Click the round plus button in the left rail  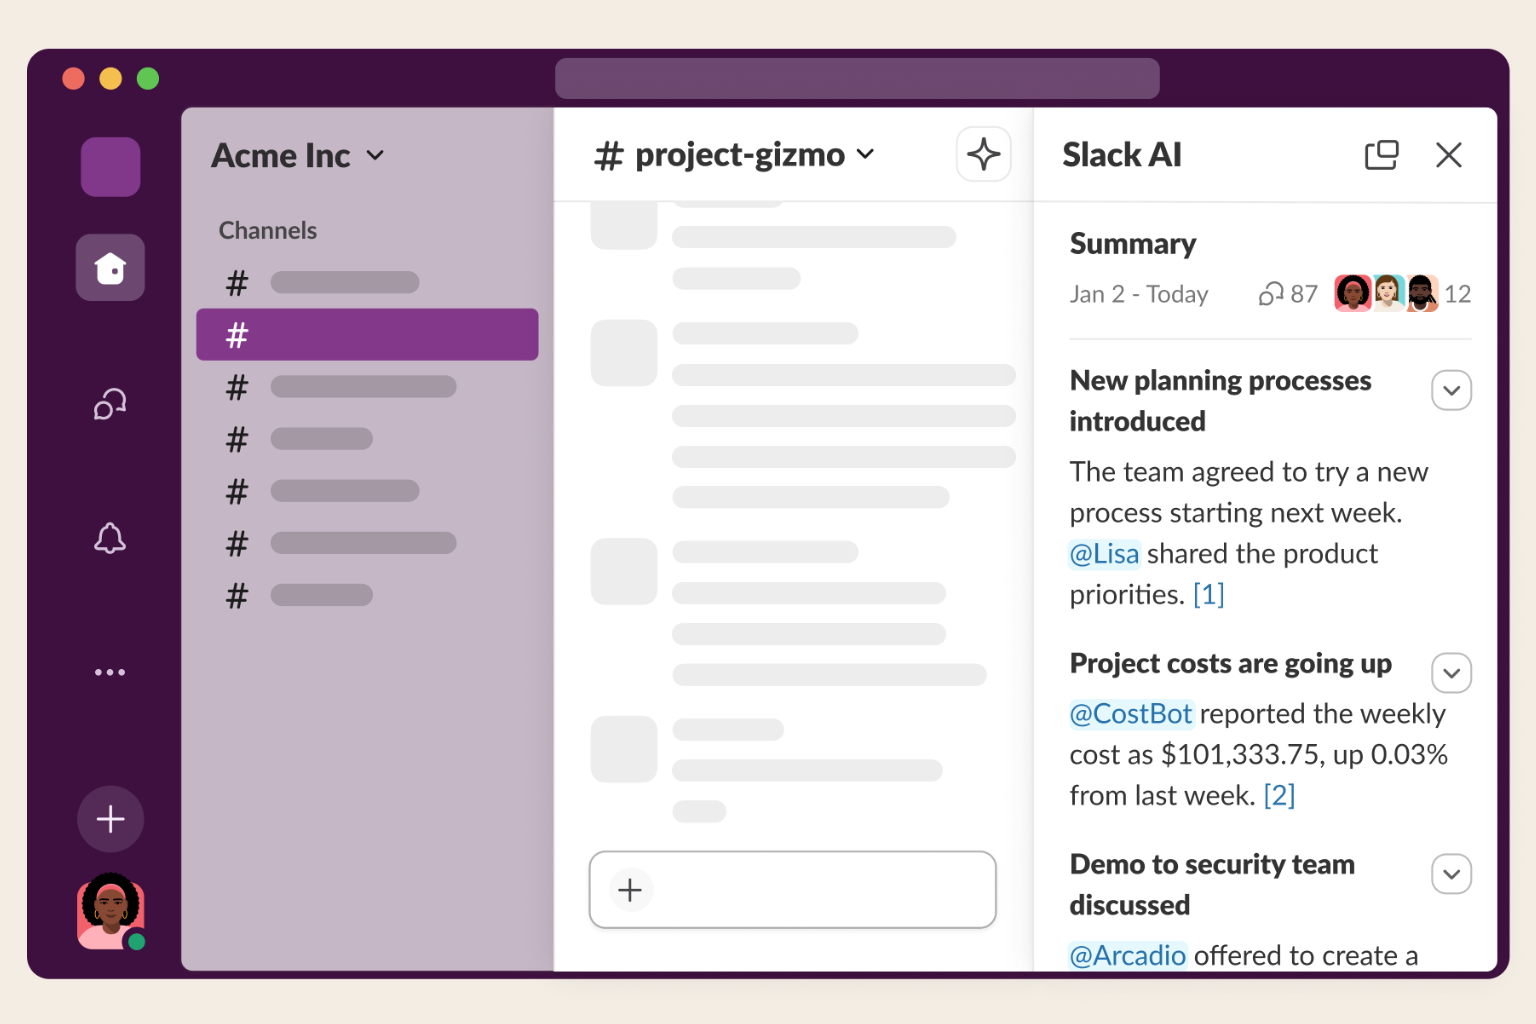tap(110, 819)
